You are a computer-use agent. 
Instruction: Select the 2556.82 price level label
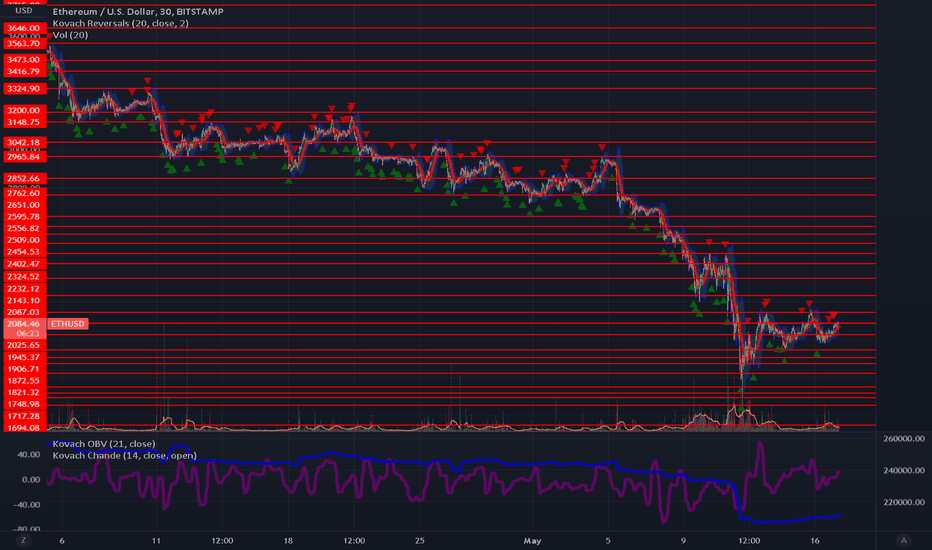[x=24, y=228]
